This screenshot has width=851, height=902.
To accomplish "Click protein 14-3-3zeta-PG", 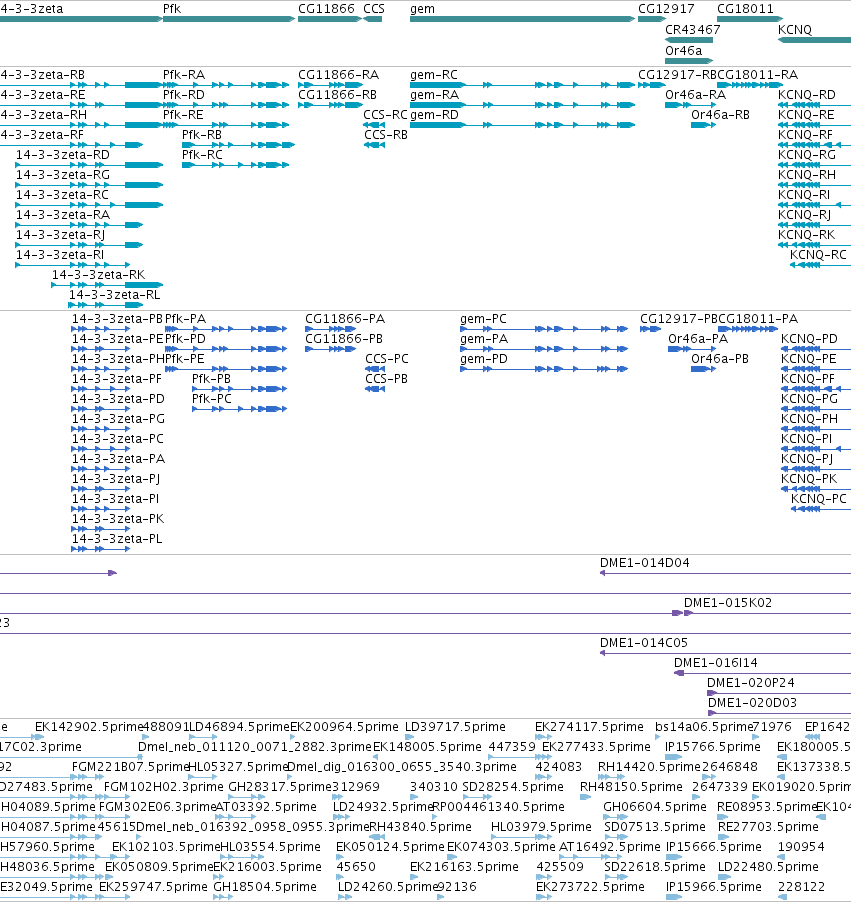I will (x=118, y=419).
